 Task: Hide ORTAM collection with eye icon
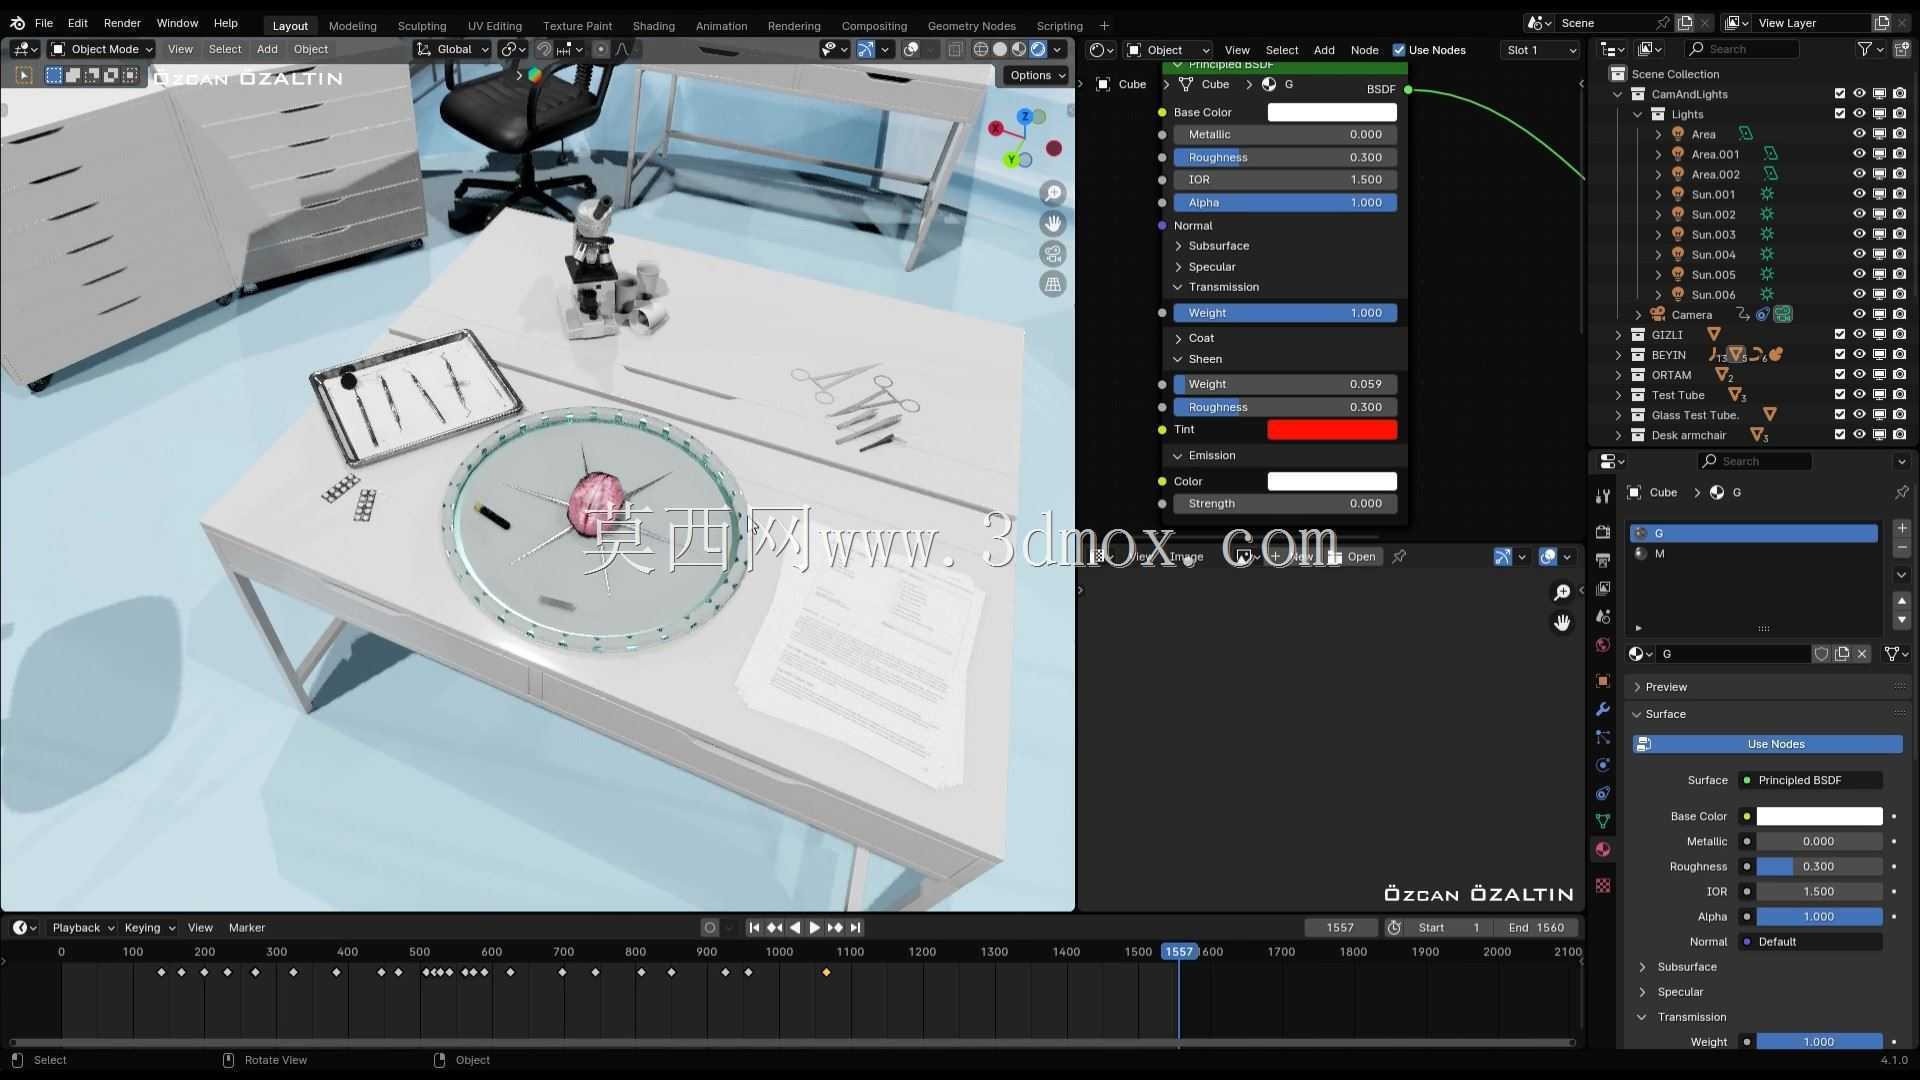click(1859, 375)
